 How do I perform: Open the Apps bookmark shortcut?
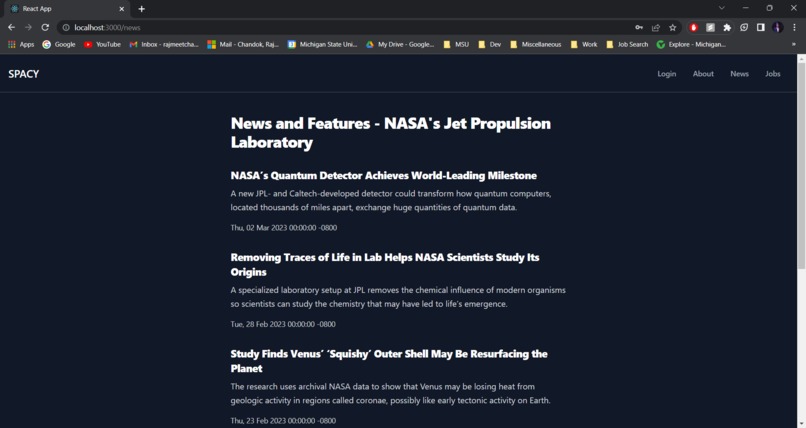(21, 45)
